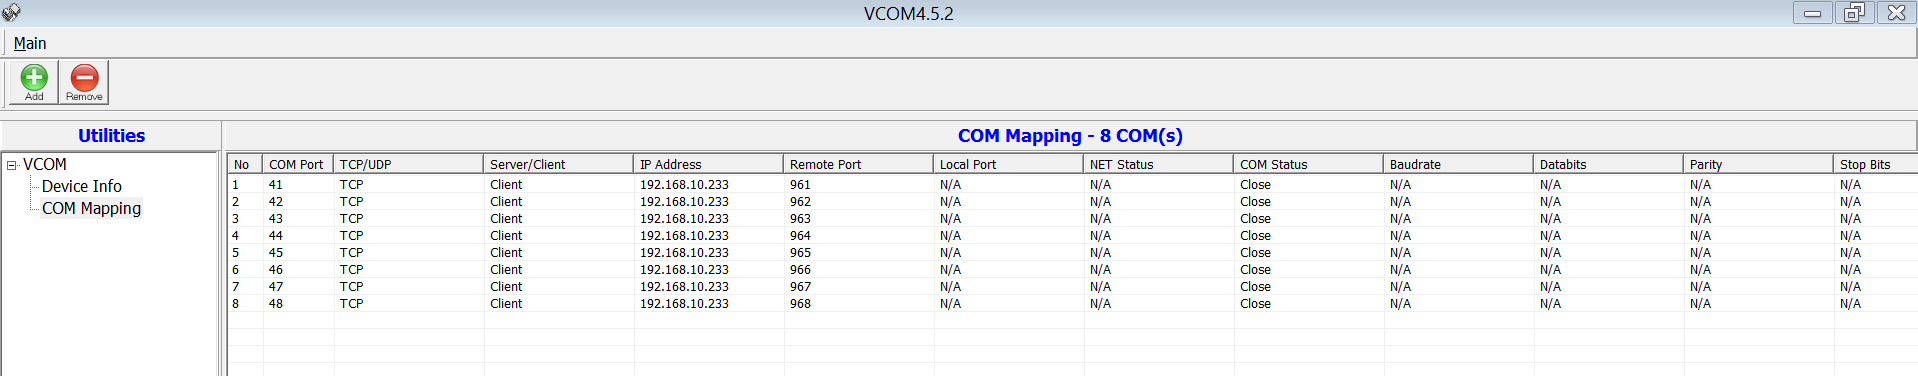Click the Stop Bits column header
Viewport: 1918px width, 376px height.
pos(1876,164)
